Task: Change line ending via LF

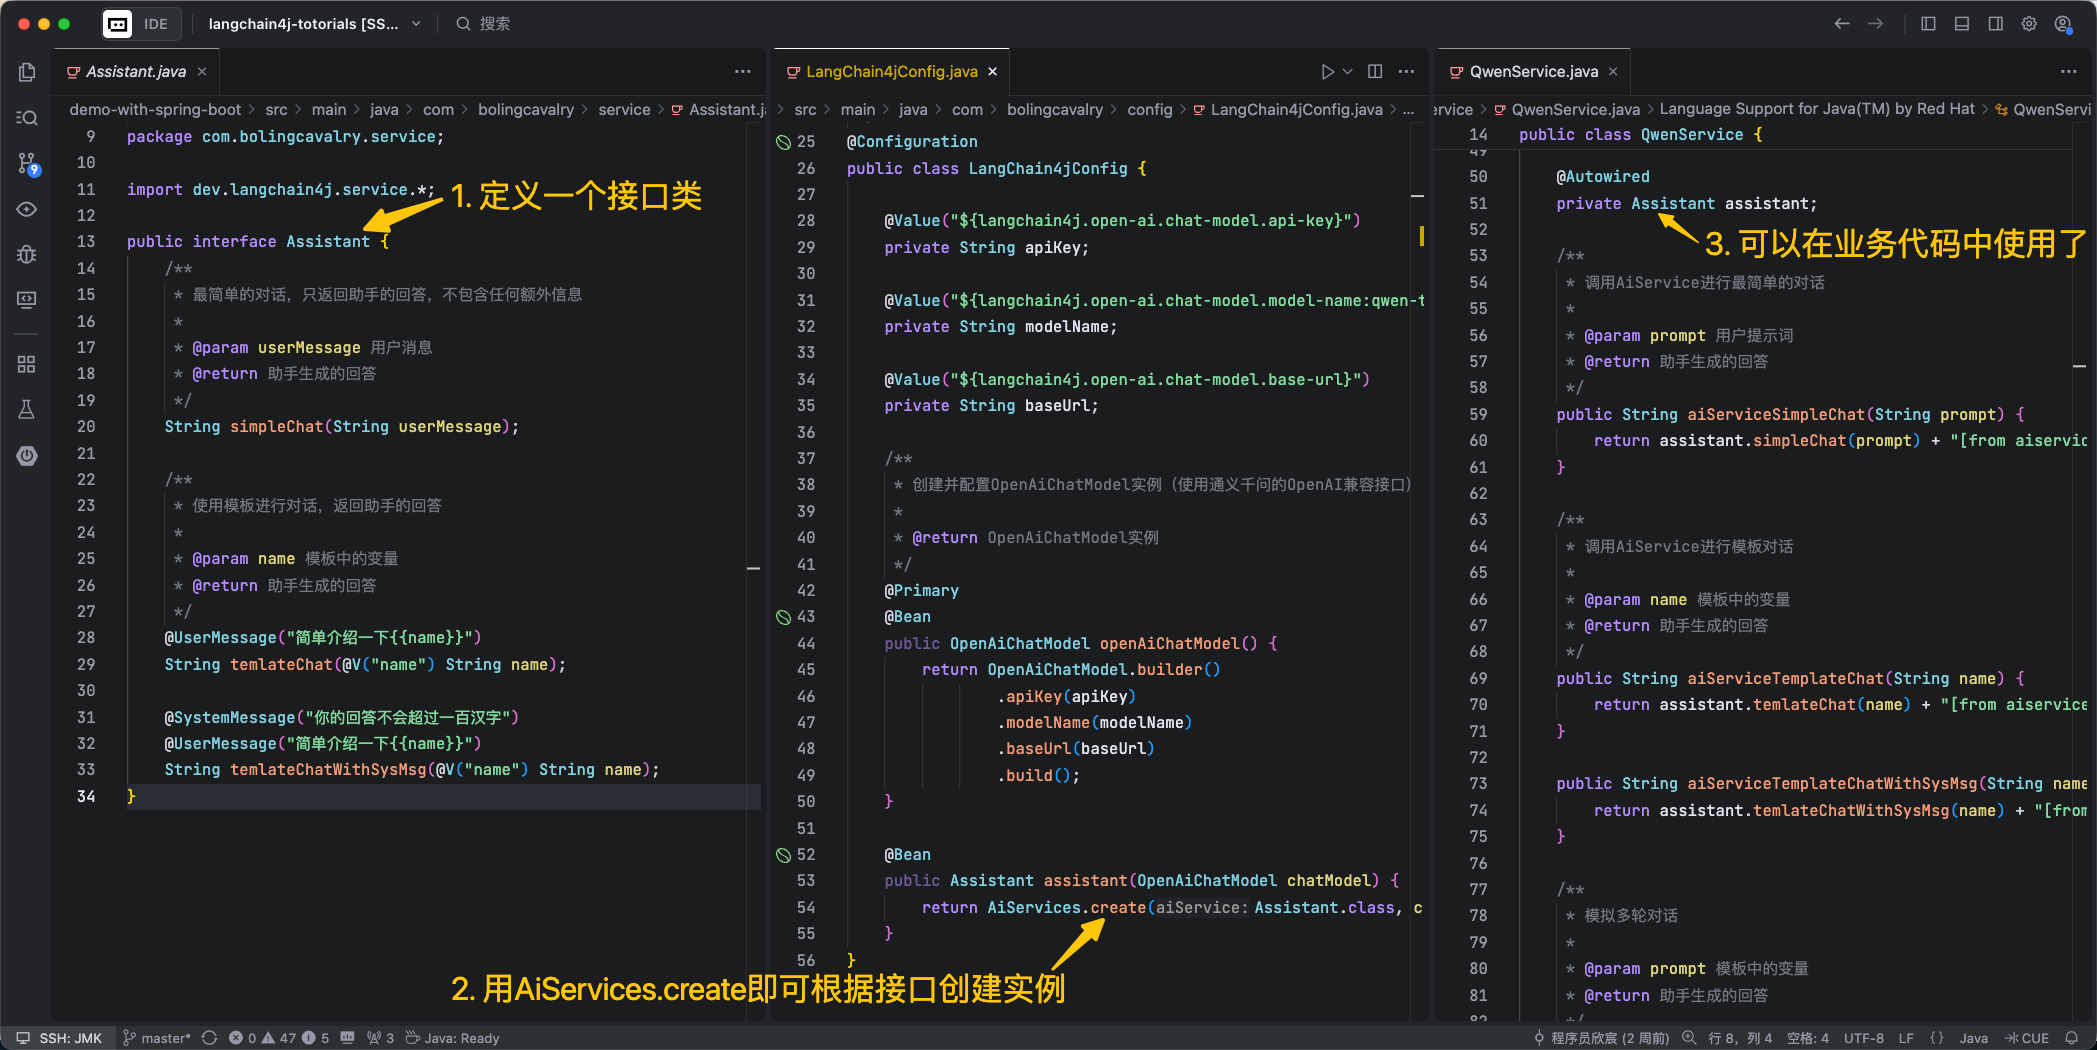Action: (1906, 1038)
